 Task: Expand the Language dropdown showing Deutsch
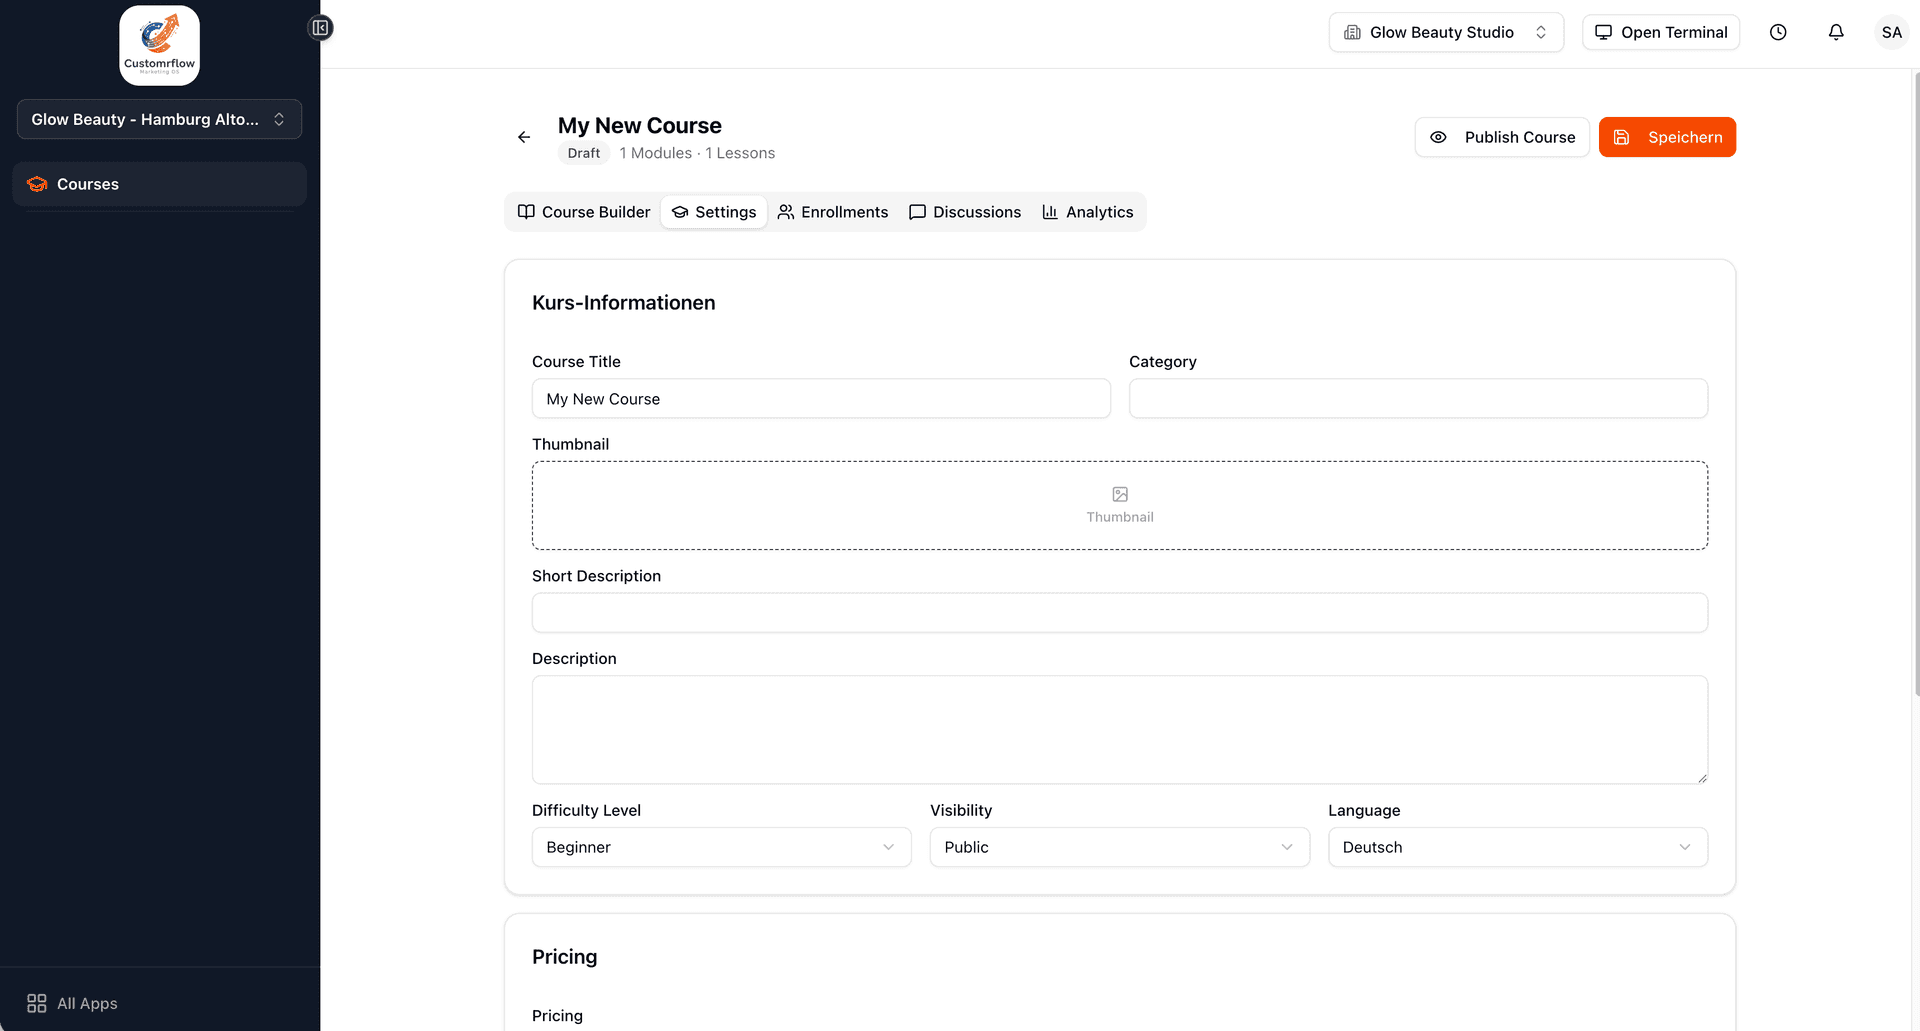(1517, 847)
